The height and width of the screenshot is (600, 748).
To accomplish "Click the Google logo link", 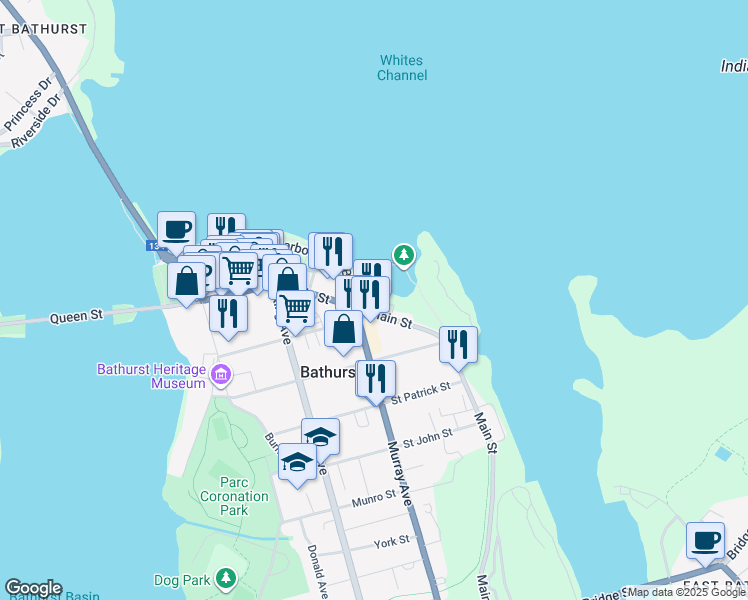I will click(33, 588).
